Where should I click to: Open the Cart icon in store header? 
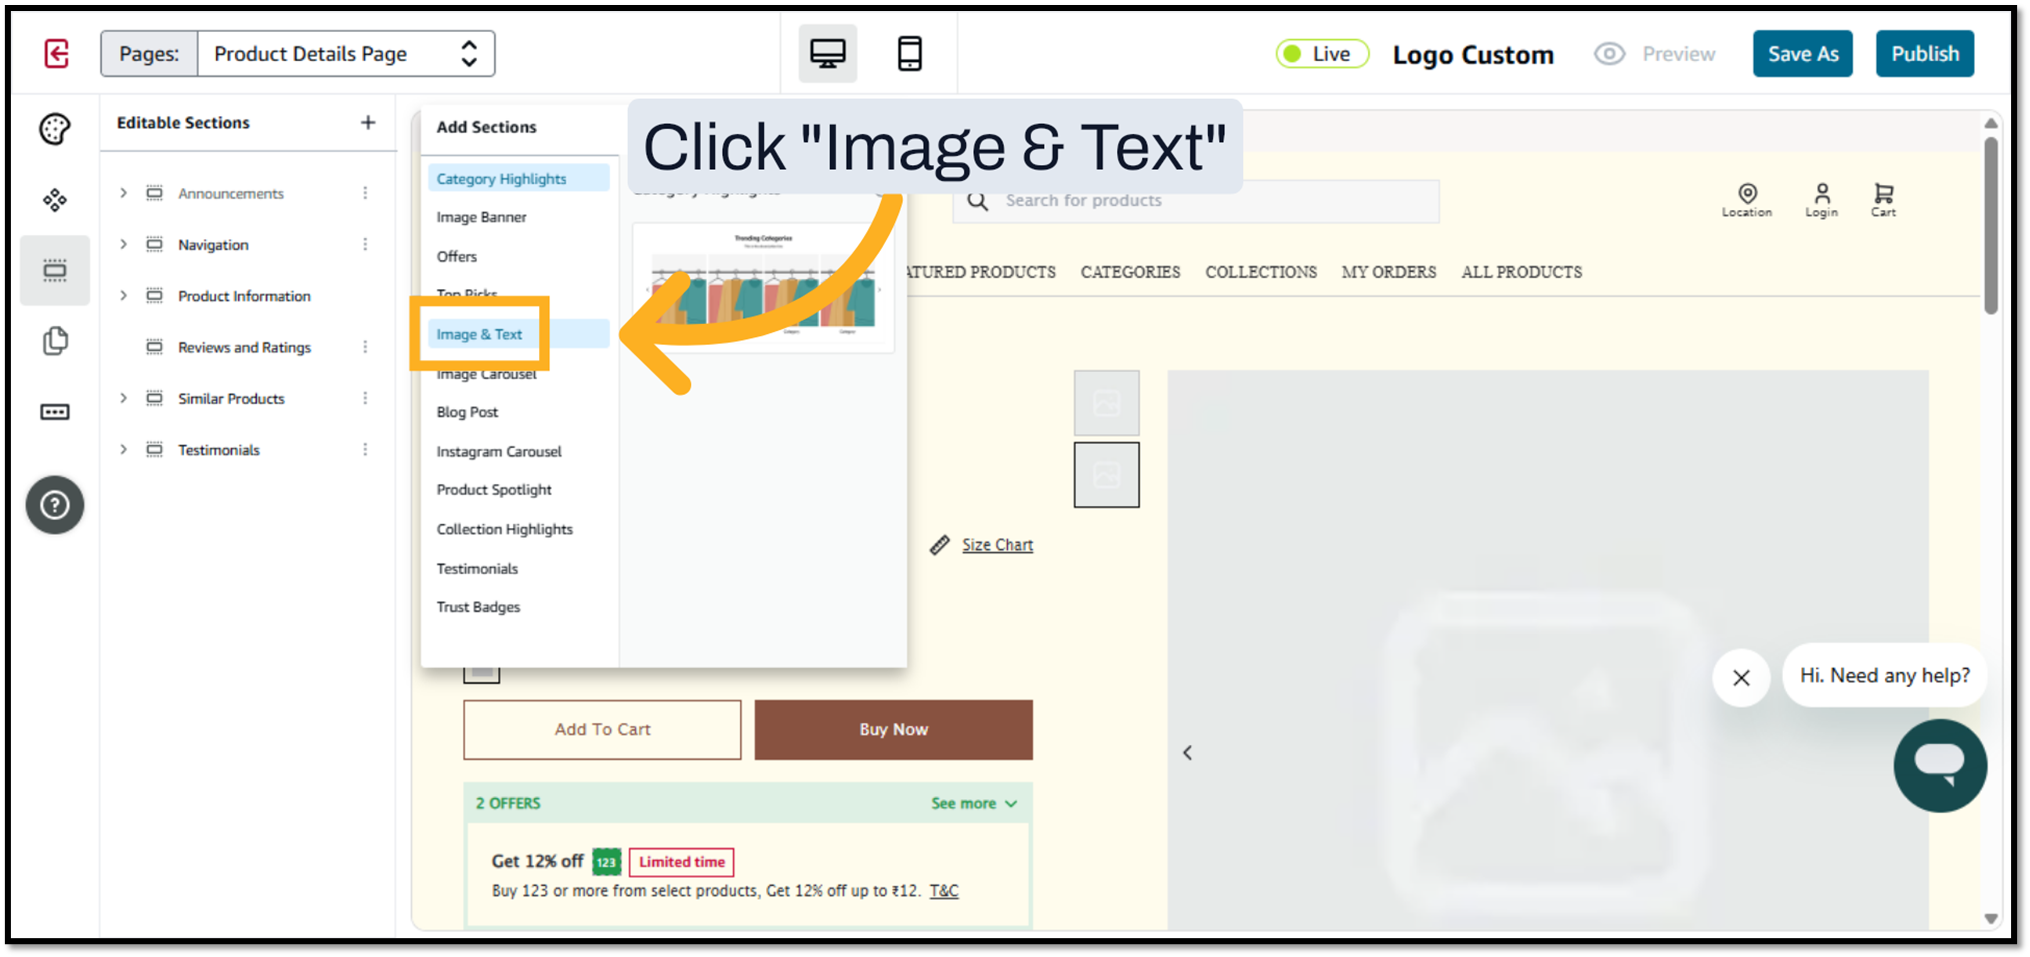1883,199
